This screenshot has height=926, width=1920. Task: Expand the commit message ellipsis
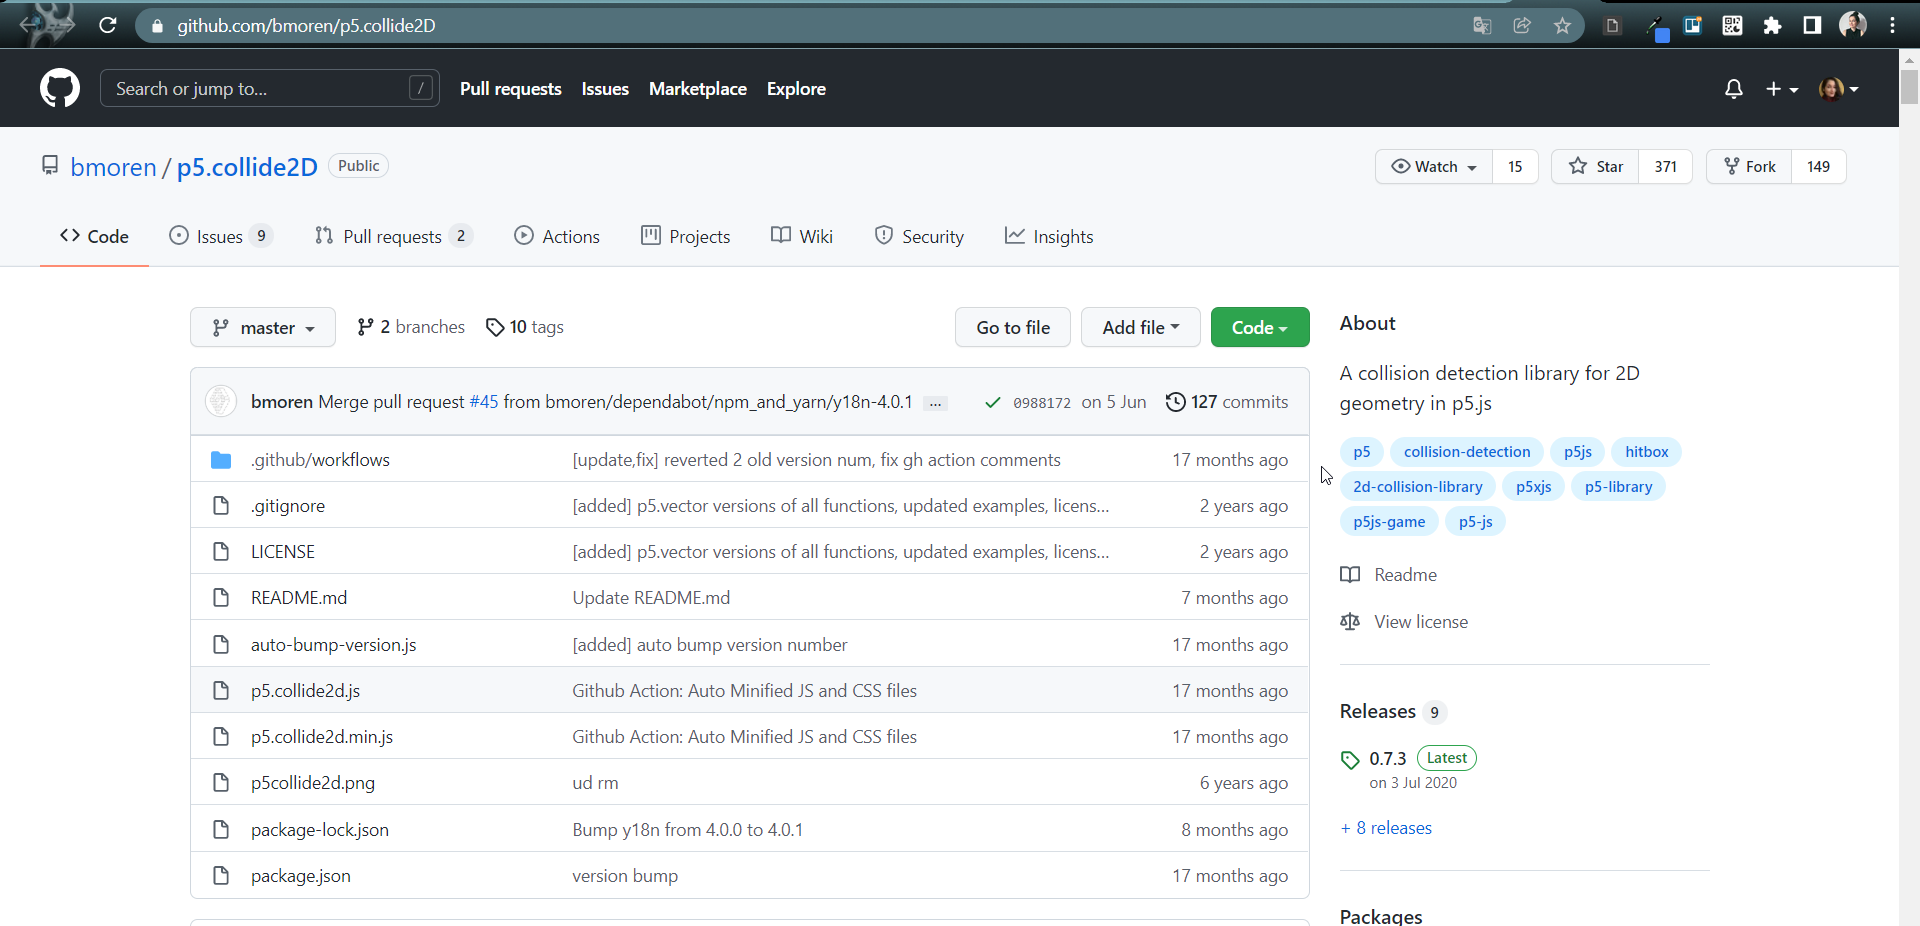tap(935, 403)
